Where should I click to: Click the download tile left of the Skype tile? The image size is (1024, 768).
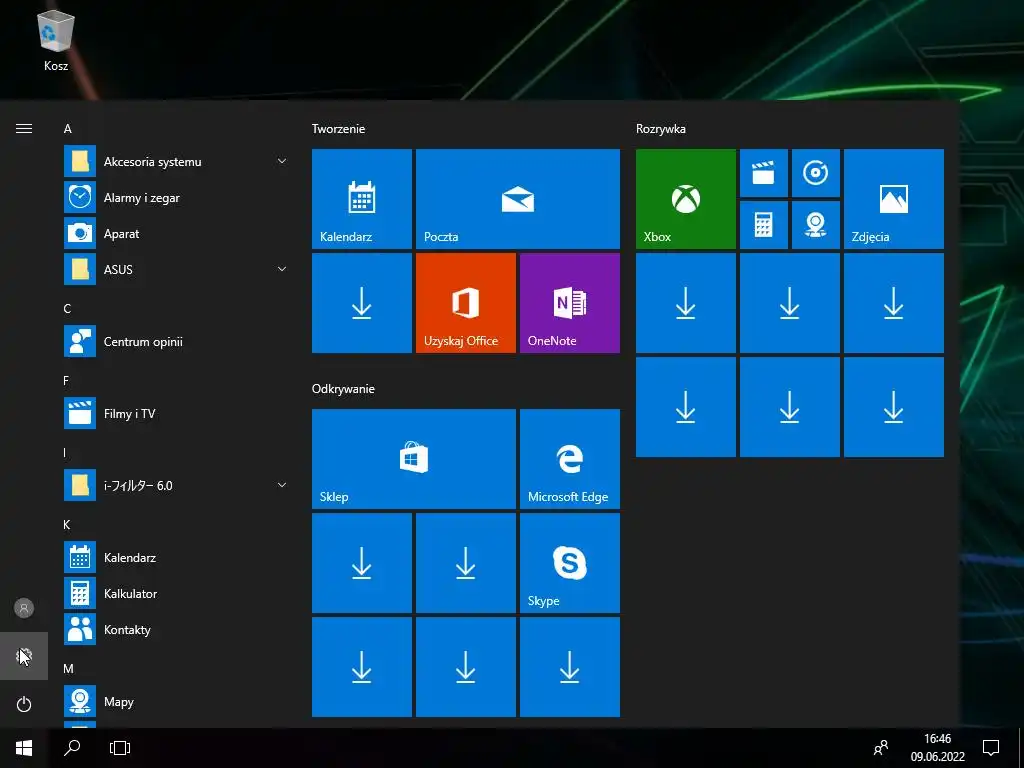coord(466,563)
